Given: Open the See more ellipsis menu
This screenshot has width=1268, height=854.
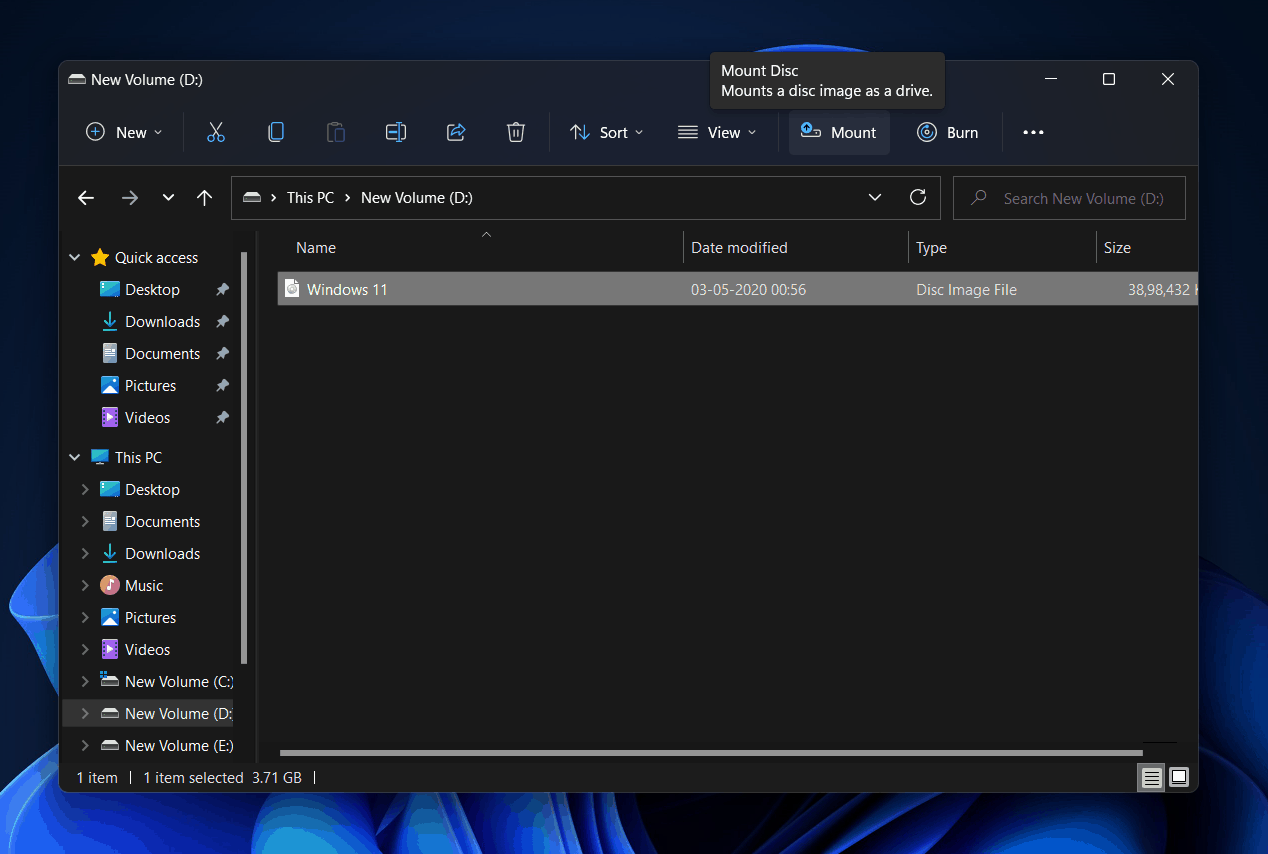Looking at the screenshot, I should (x=1033, y=131).
